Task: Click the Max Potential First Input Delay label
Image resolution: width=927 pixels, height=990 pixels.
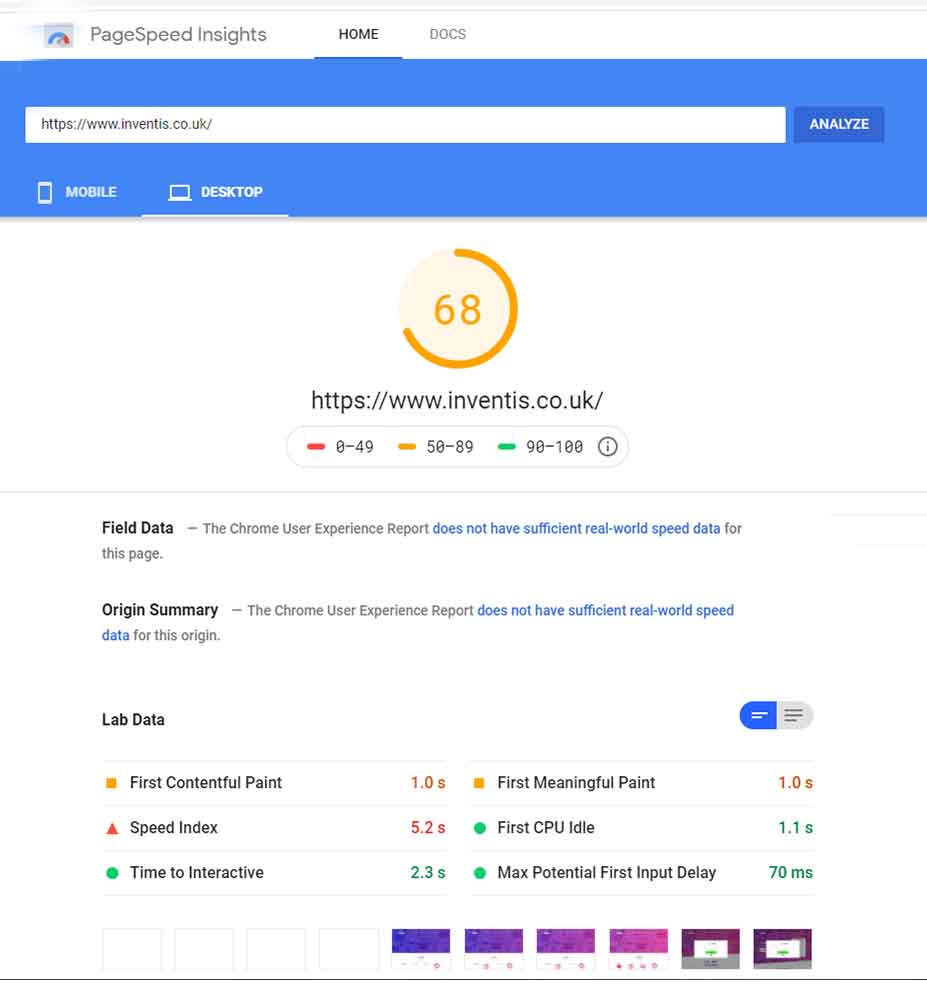Action: click(607, 873)
